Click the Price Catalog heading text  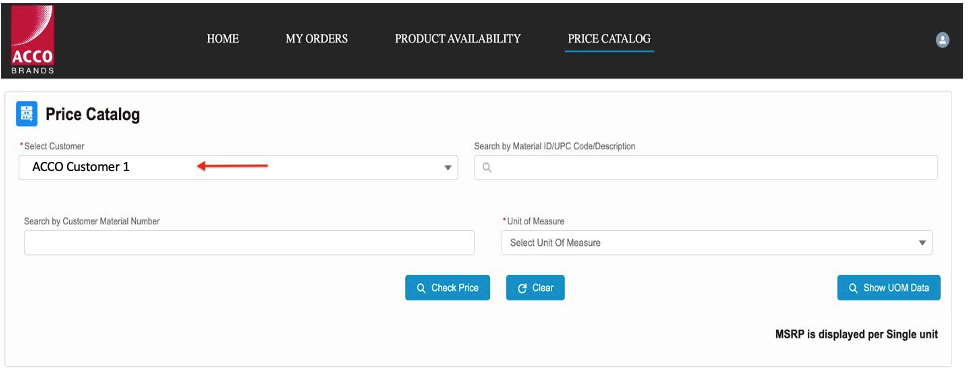[x=93, y=114]
